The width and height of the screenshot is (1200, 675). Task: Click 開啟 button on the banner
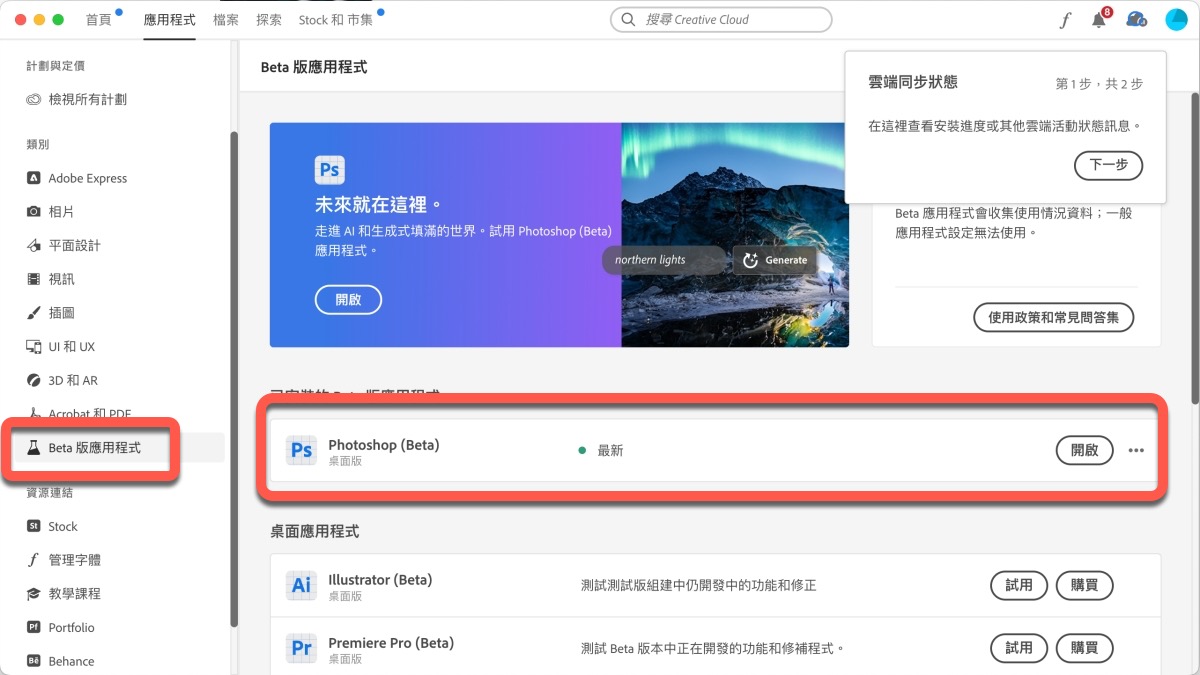point(348,299)
